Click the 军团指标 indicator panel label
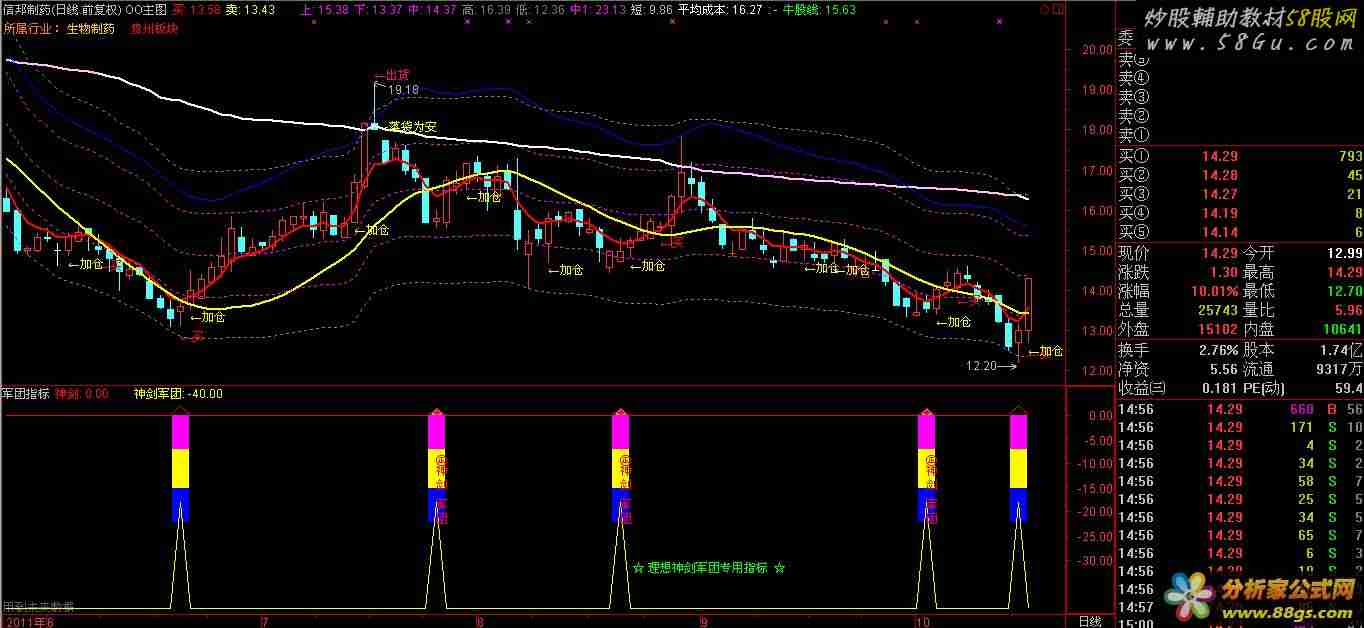Viewport: 1364px width, 628px height. 25,394
